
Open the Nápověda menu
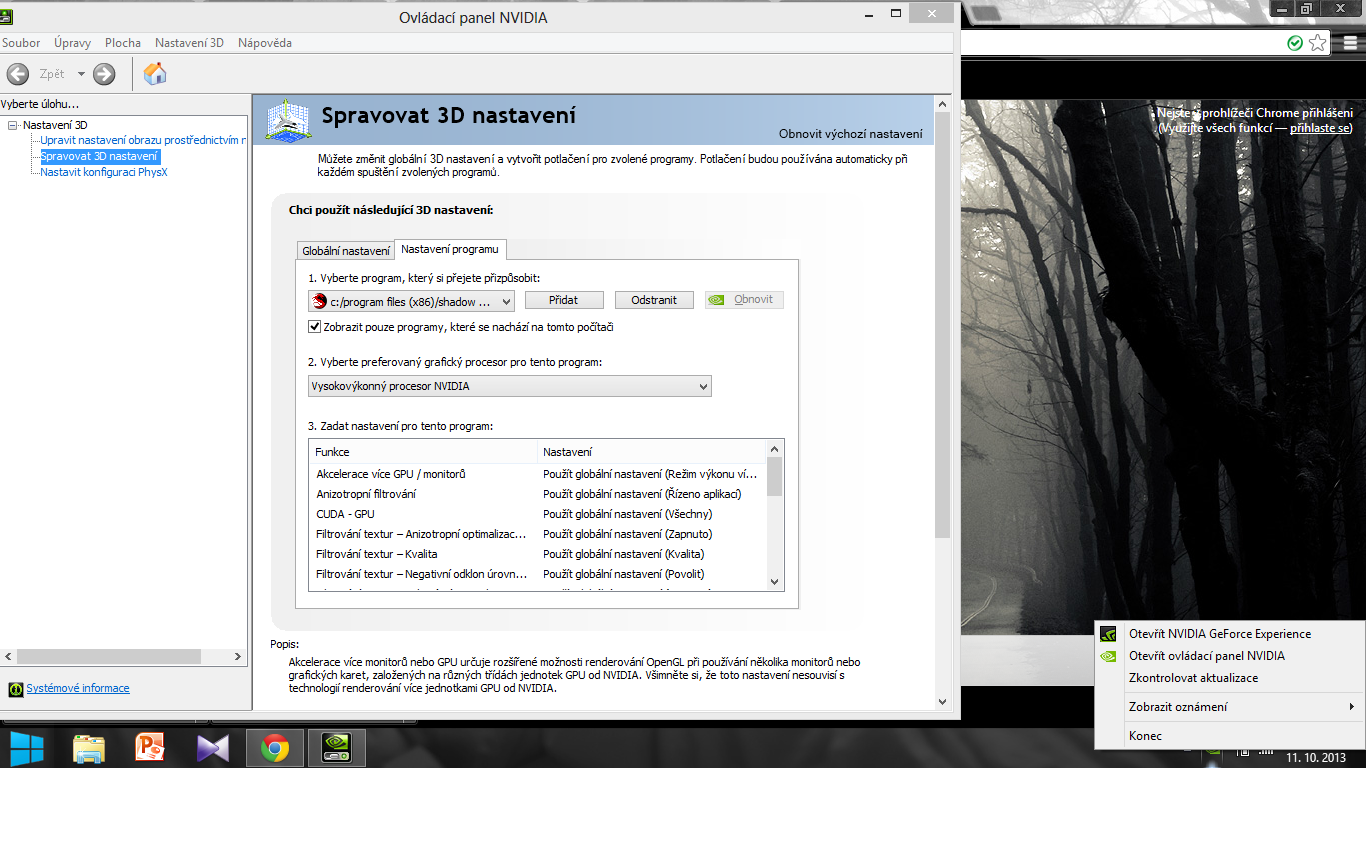click(265, 43)
